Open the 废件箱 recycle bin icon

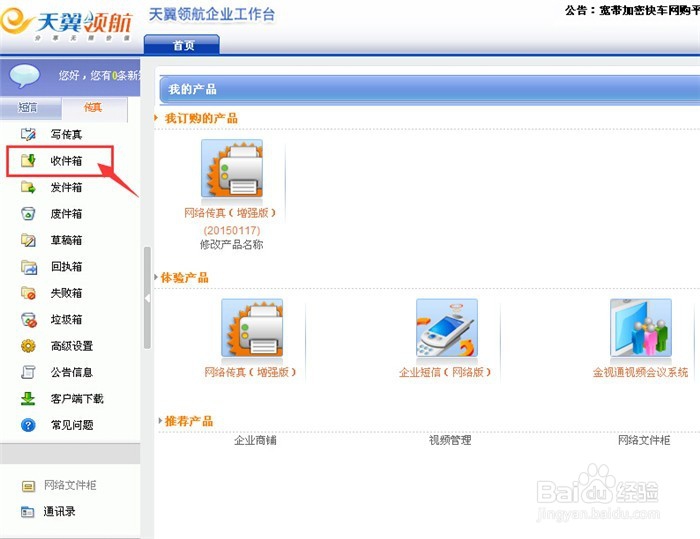point(28,213)
